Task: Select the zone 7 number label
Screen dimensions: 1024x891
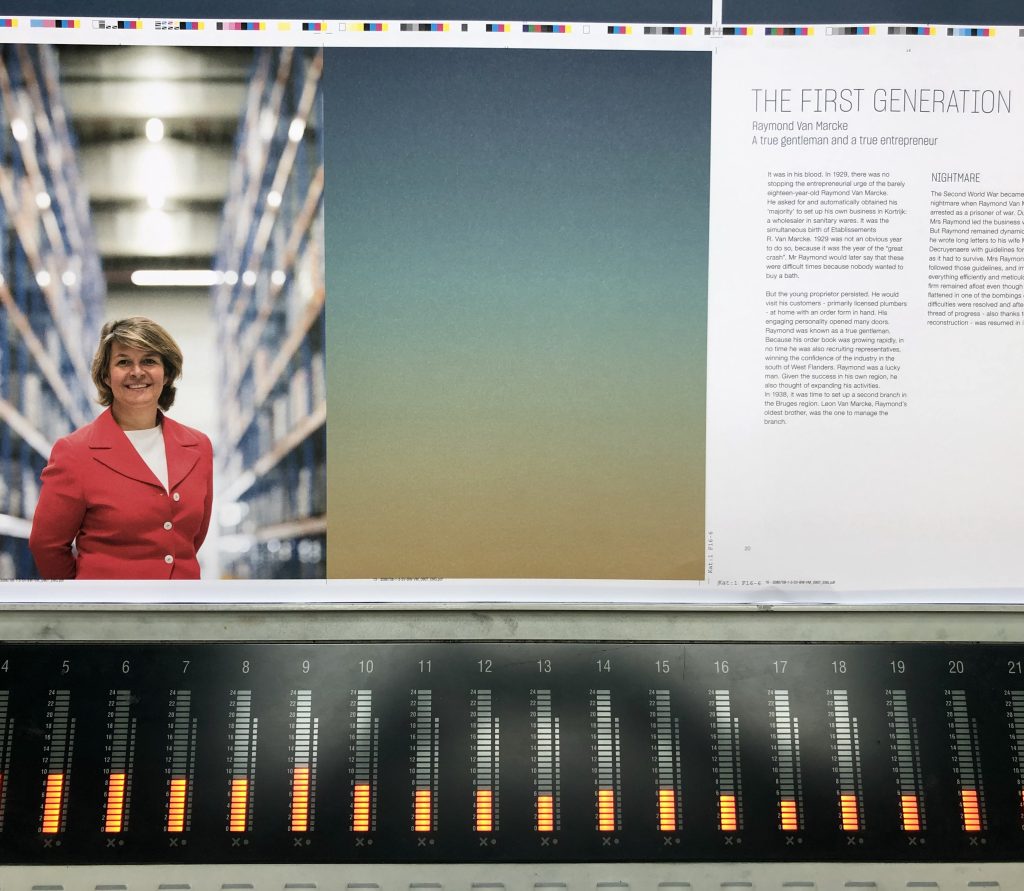Action: click(186, 667)
